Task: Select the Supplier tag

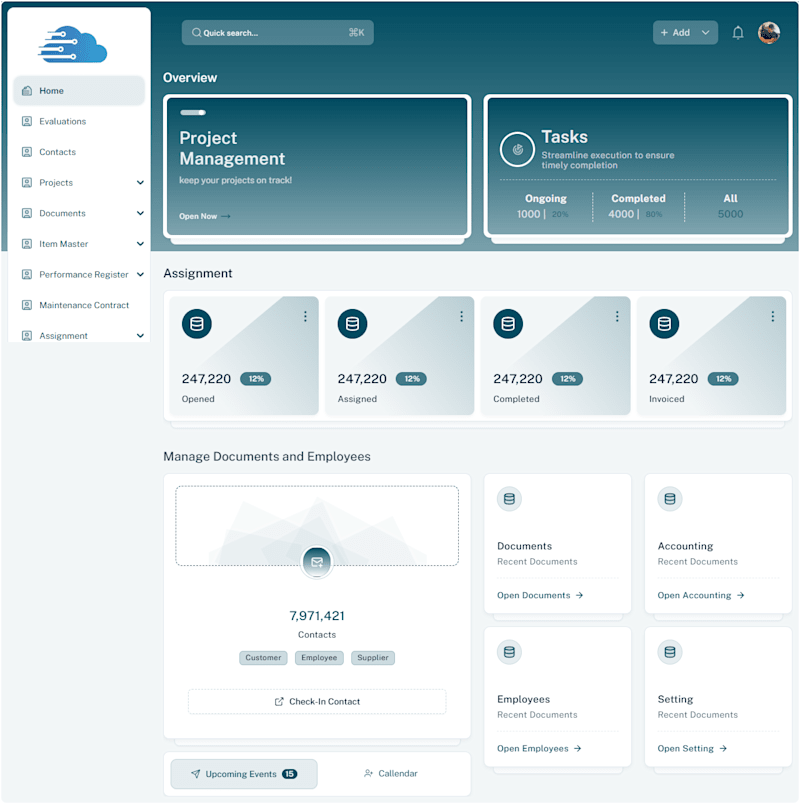Action: [x=373, y=658]
